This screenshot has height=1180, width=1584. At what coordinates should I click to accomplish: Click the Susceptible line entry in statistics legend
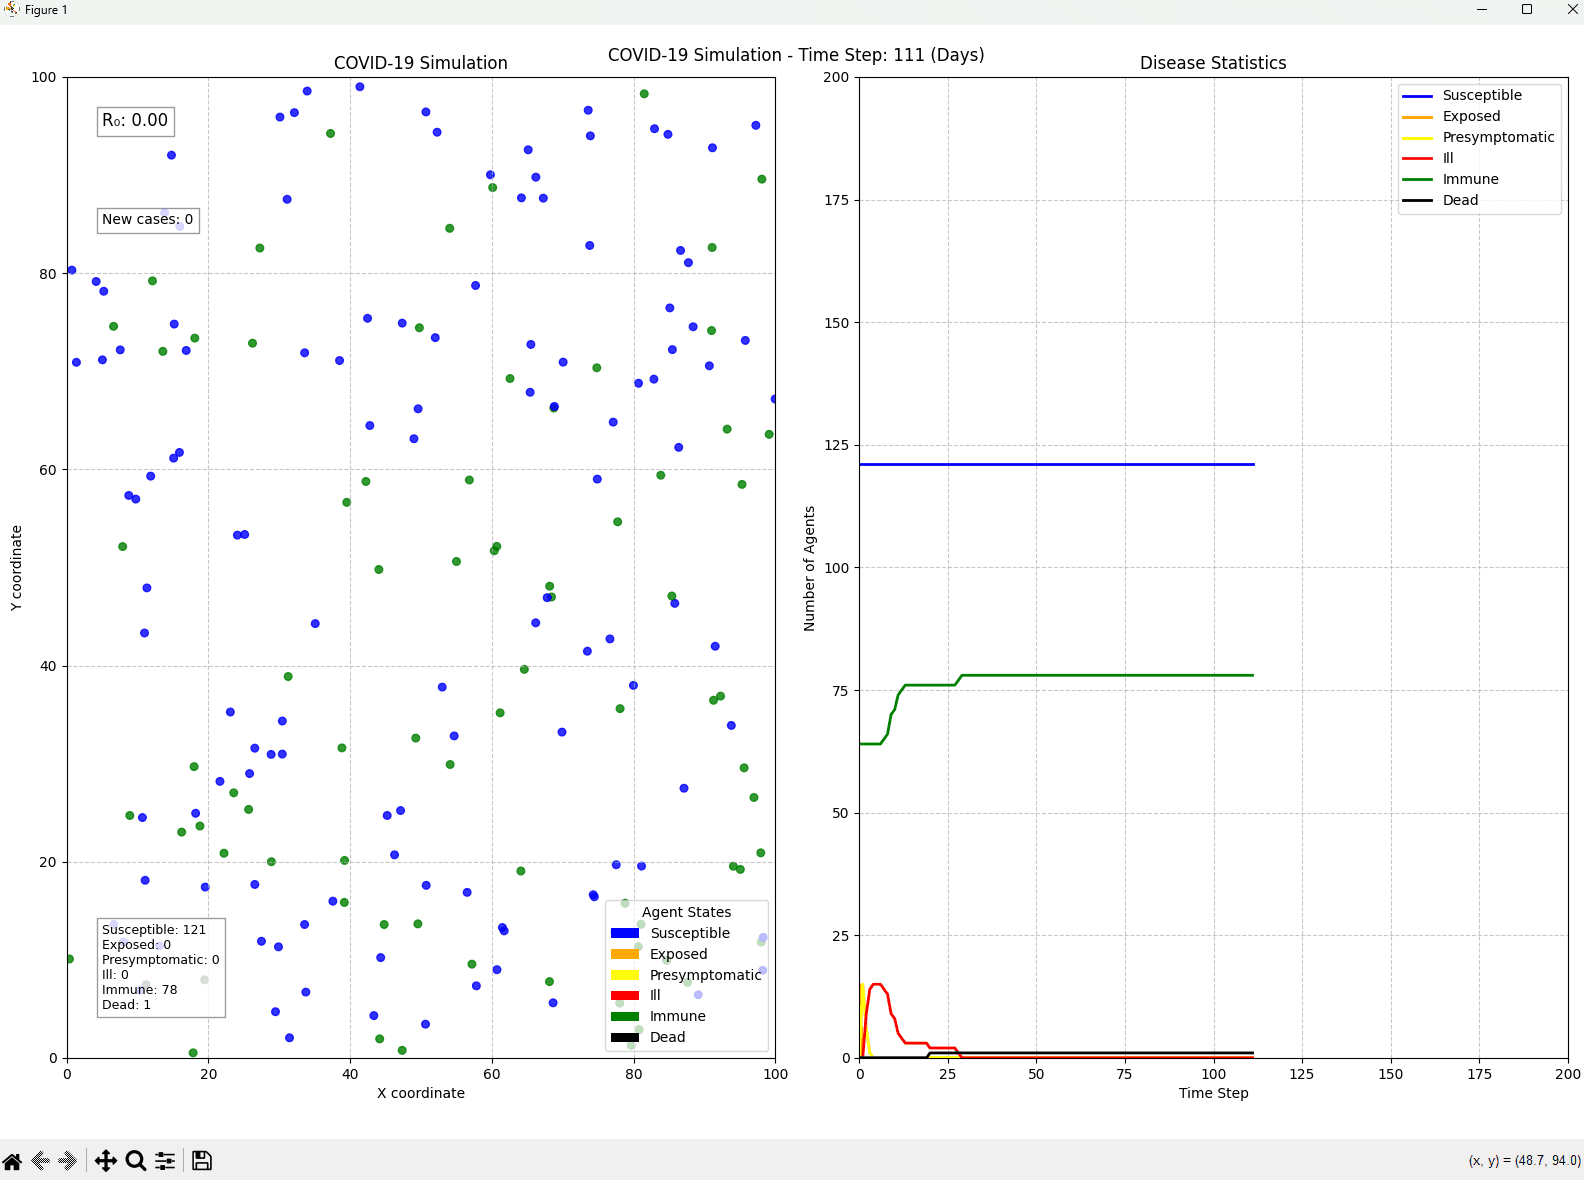pyautogui.click(x=1462, y=95)
